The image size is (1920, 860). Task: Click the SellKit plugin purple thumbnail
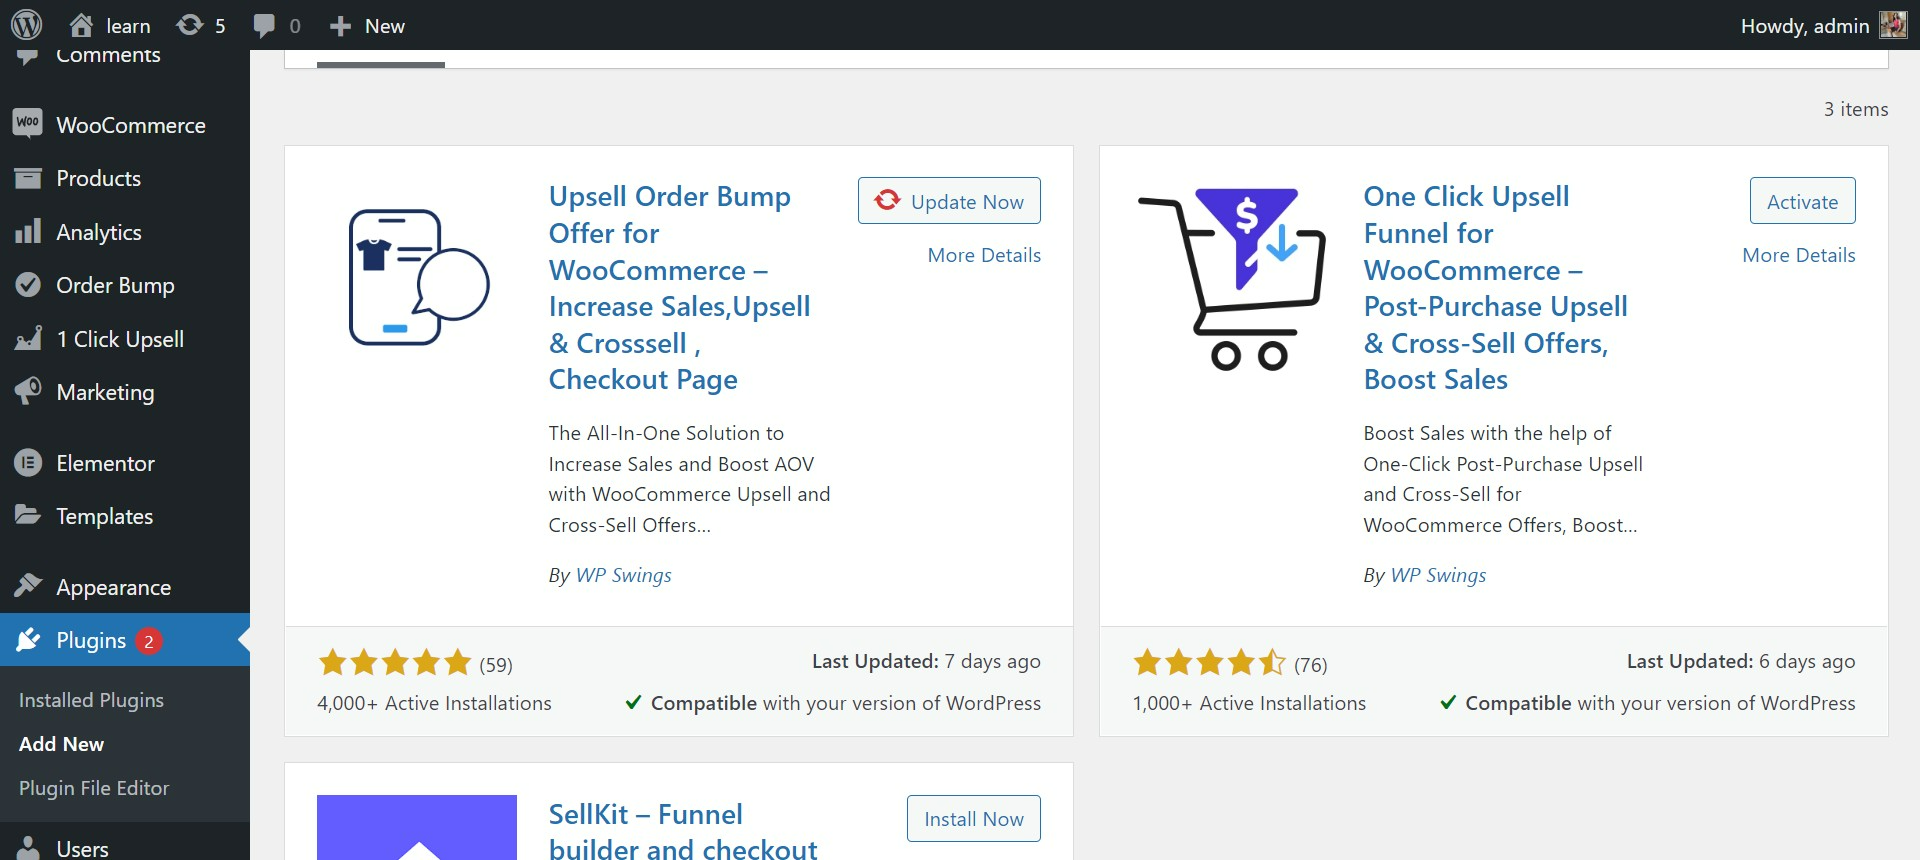[417, 827]
